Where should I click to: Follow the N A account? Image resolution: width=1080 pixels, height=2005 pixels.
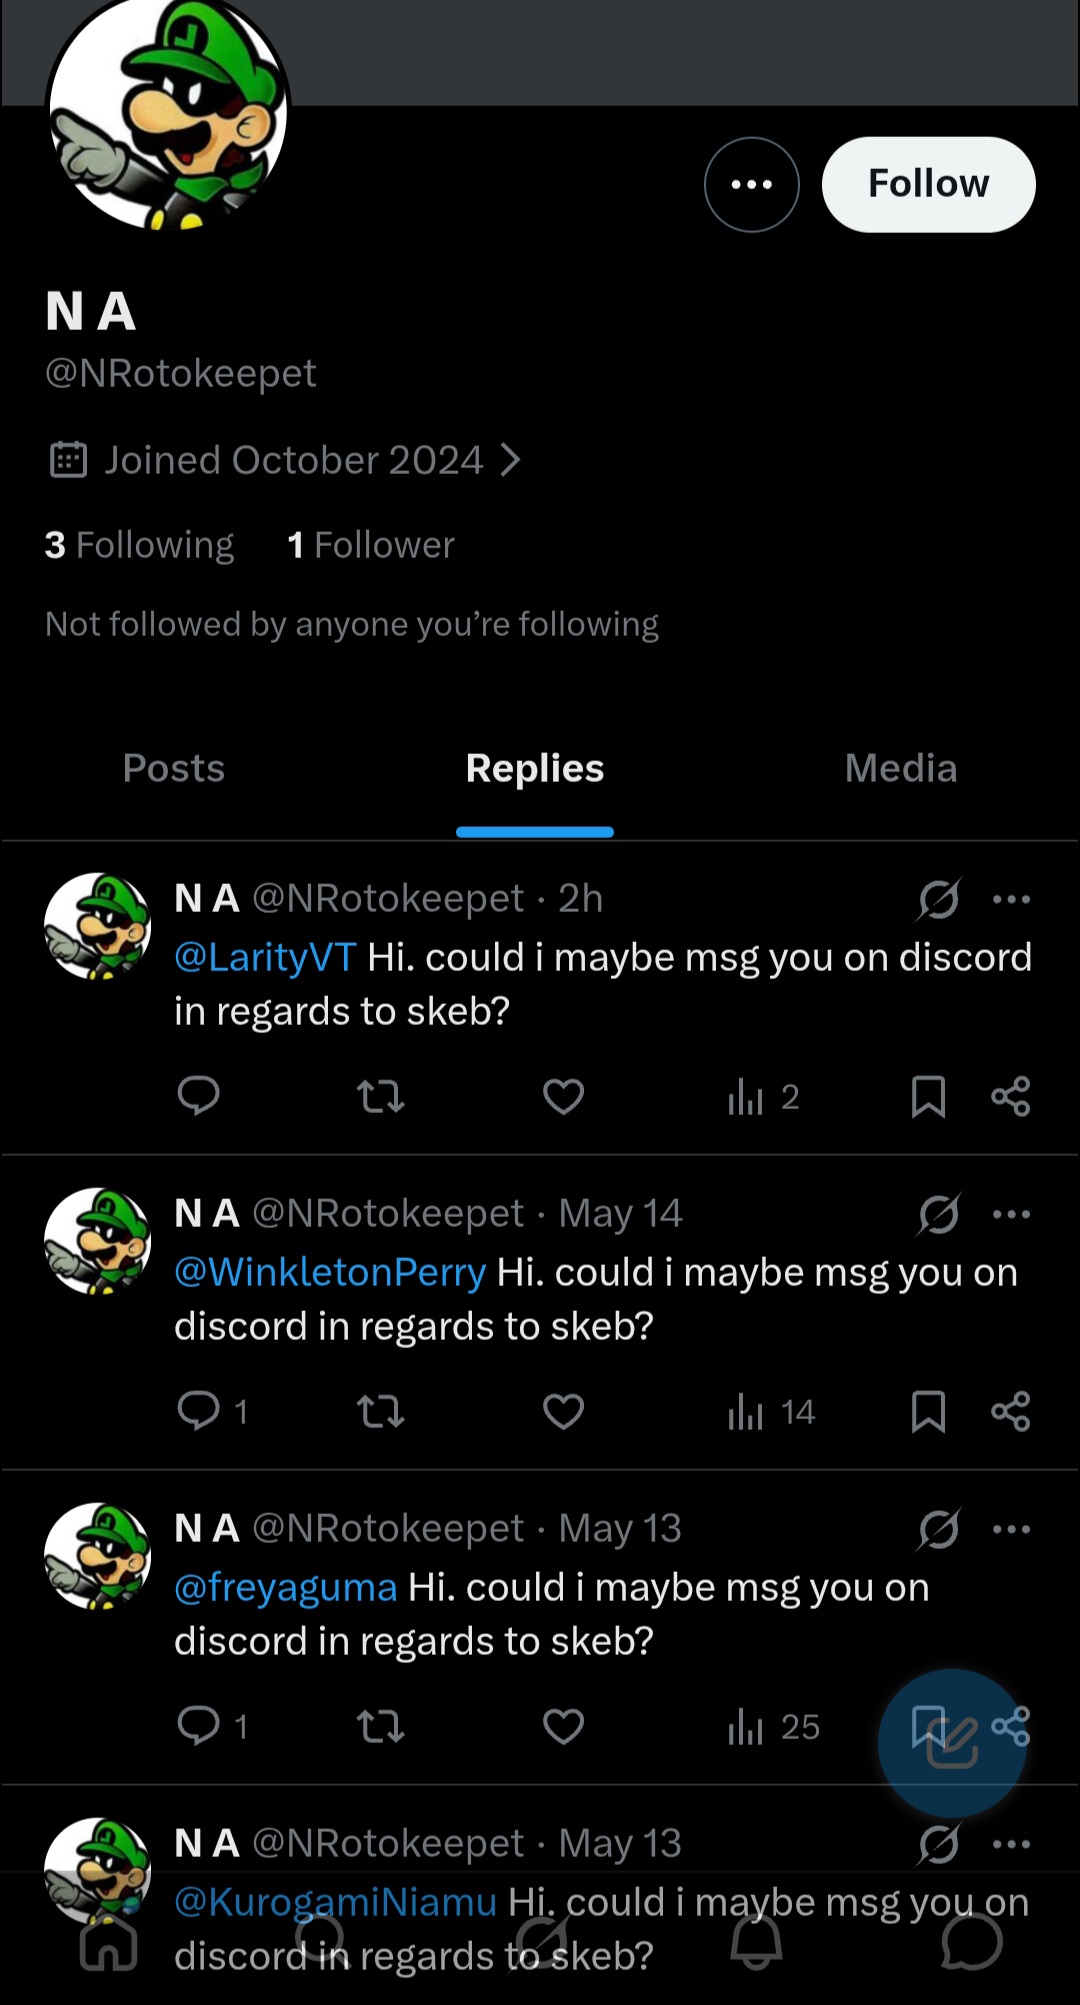929,185
